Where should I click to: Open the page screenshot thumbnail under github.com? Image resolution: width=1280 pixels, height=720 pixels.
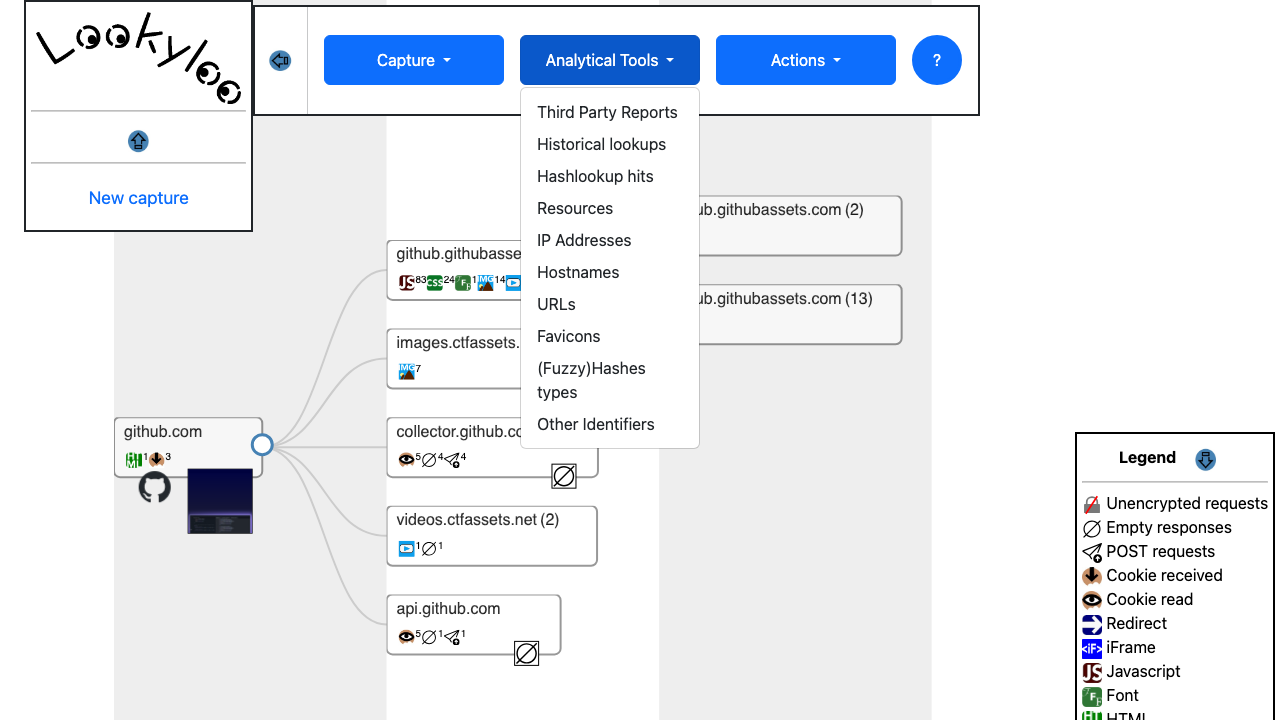(220, 501)
